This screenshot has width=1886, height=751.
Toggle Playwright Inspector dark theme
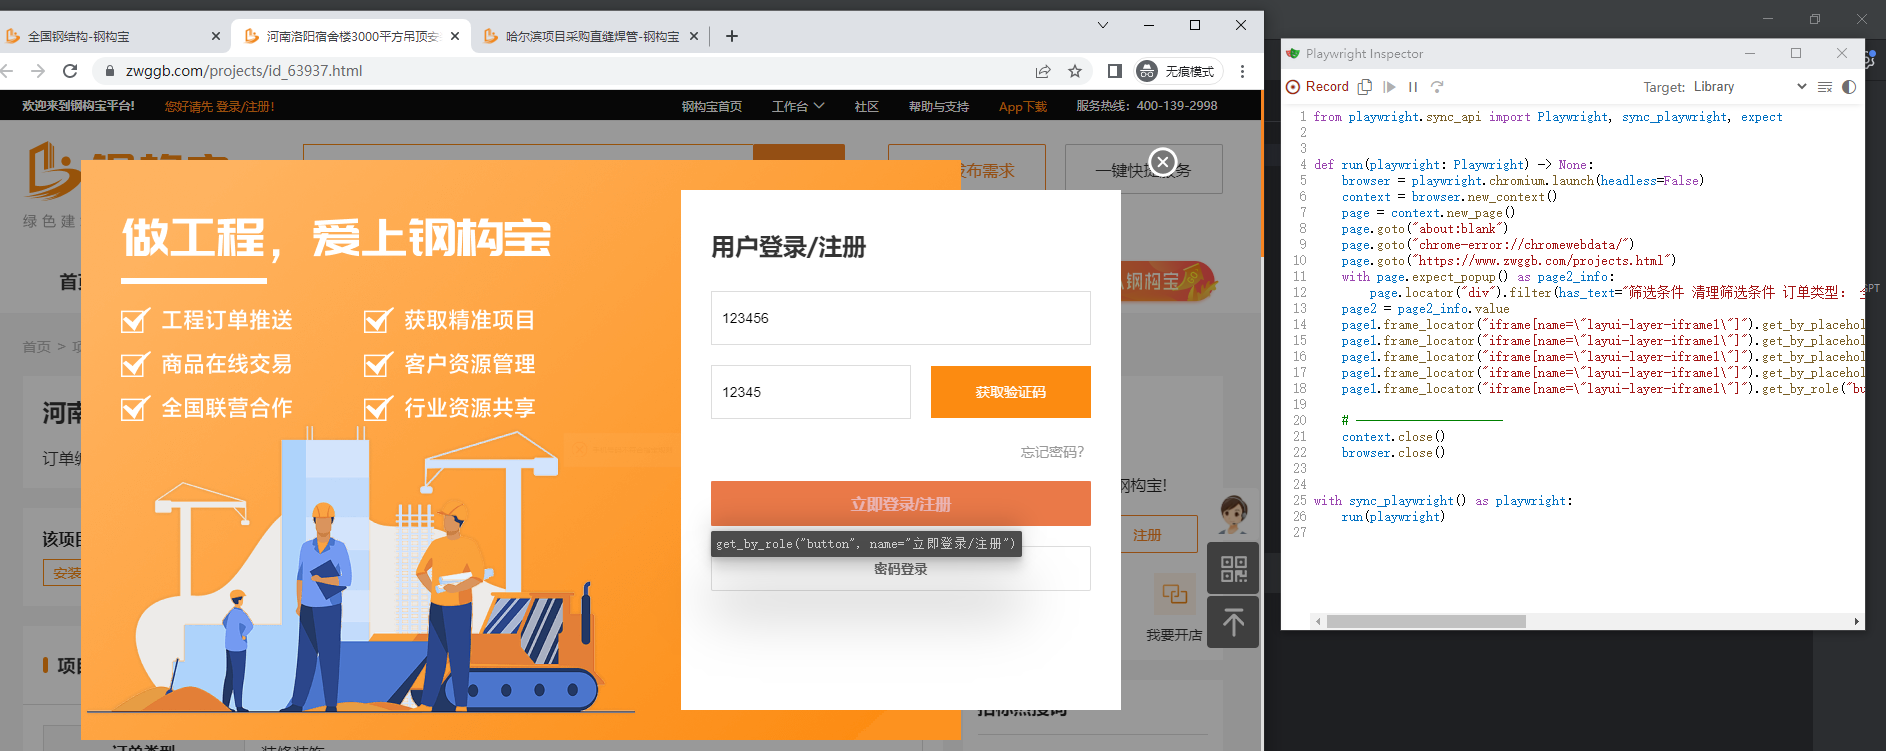click(x=1849, y=87)
